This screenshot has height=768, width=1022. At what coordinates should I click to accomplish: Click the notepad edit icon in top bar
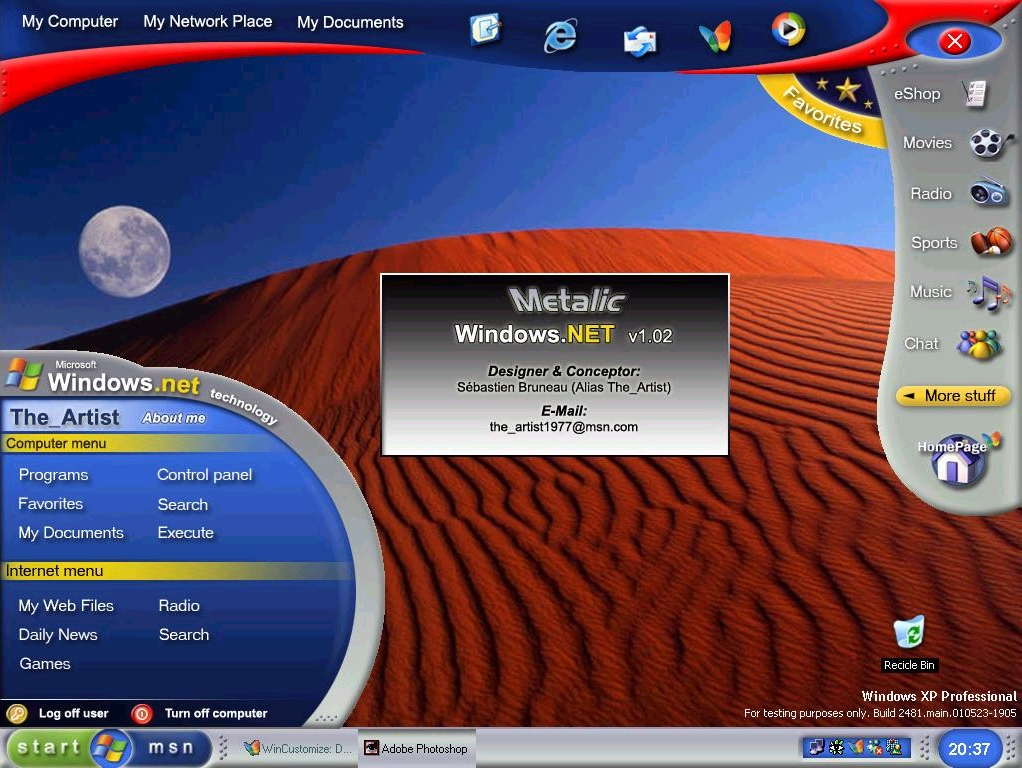click(x=486, y=29)
